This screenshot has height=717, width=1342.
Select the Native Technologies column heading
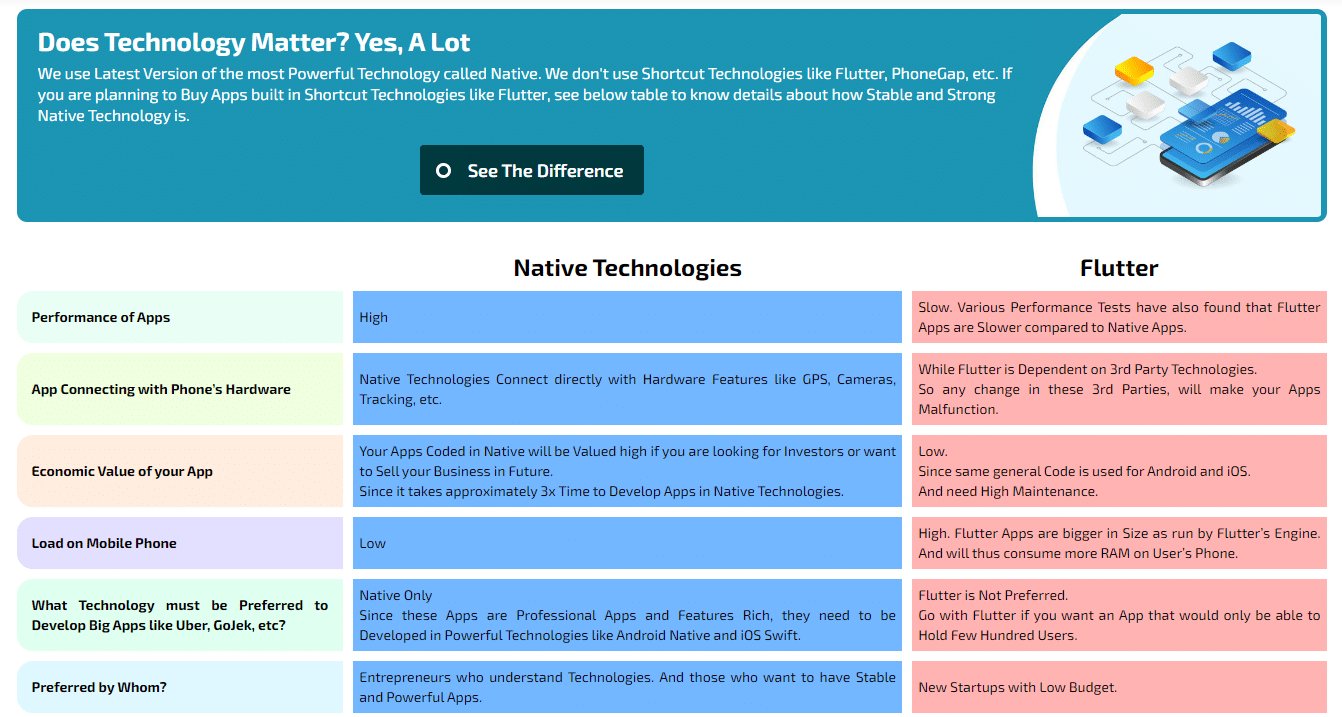[x=627, y=268]
